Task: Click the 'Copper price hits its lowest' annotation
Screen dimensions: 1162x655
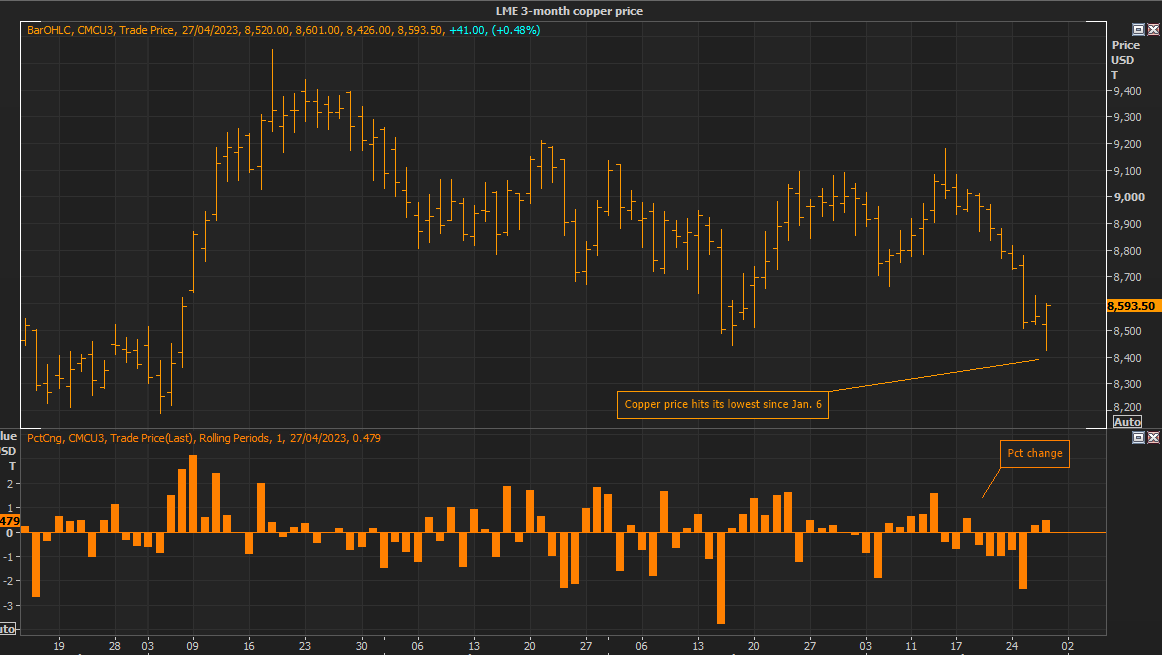Action: pyautogui.click(x=723, y=405)
